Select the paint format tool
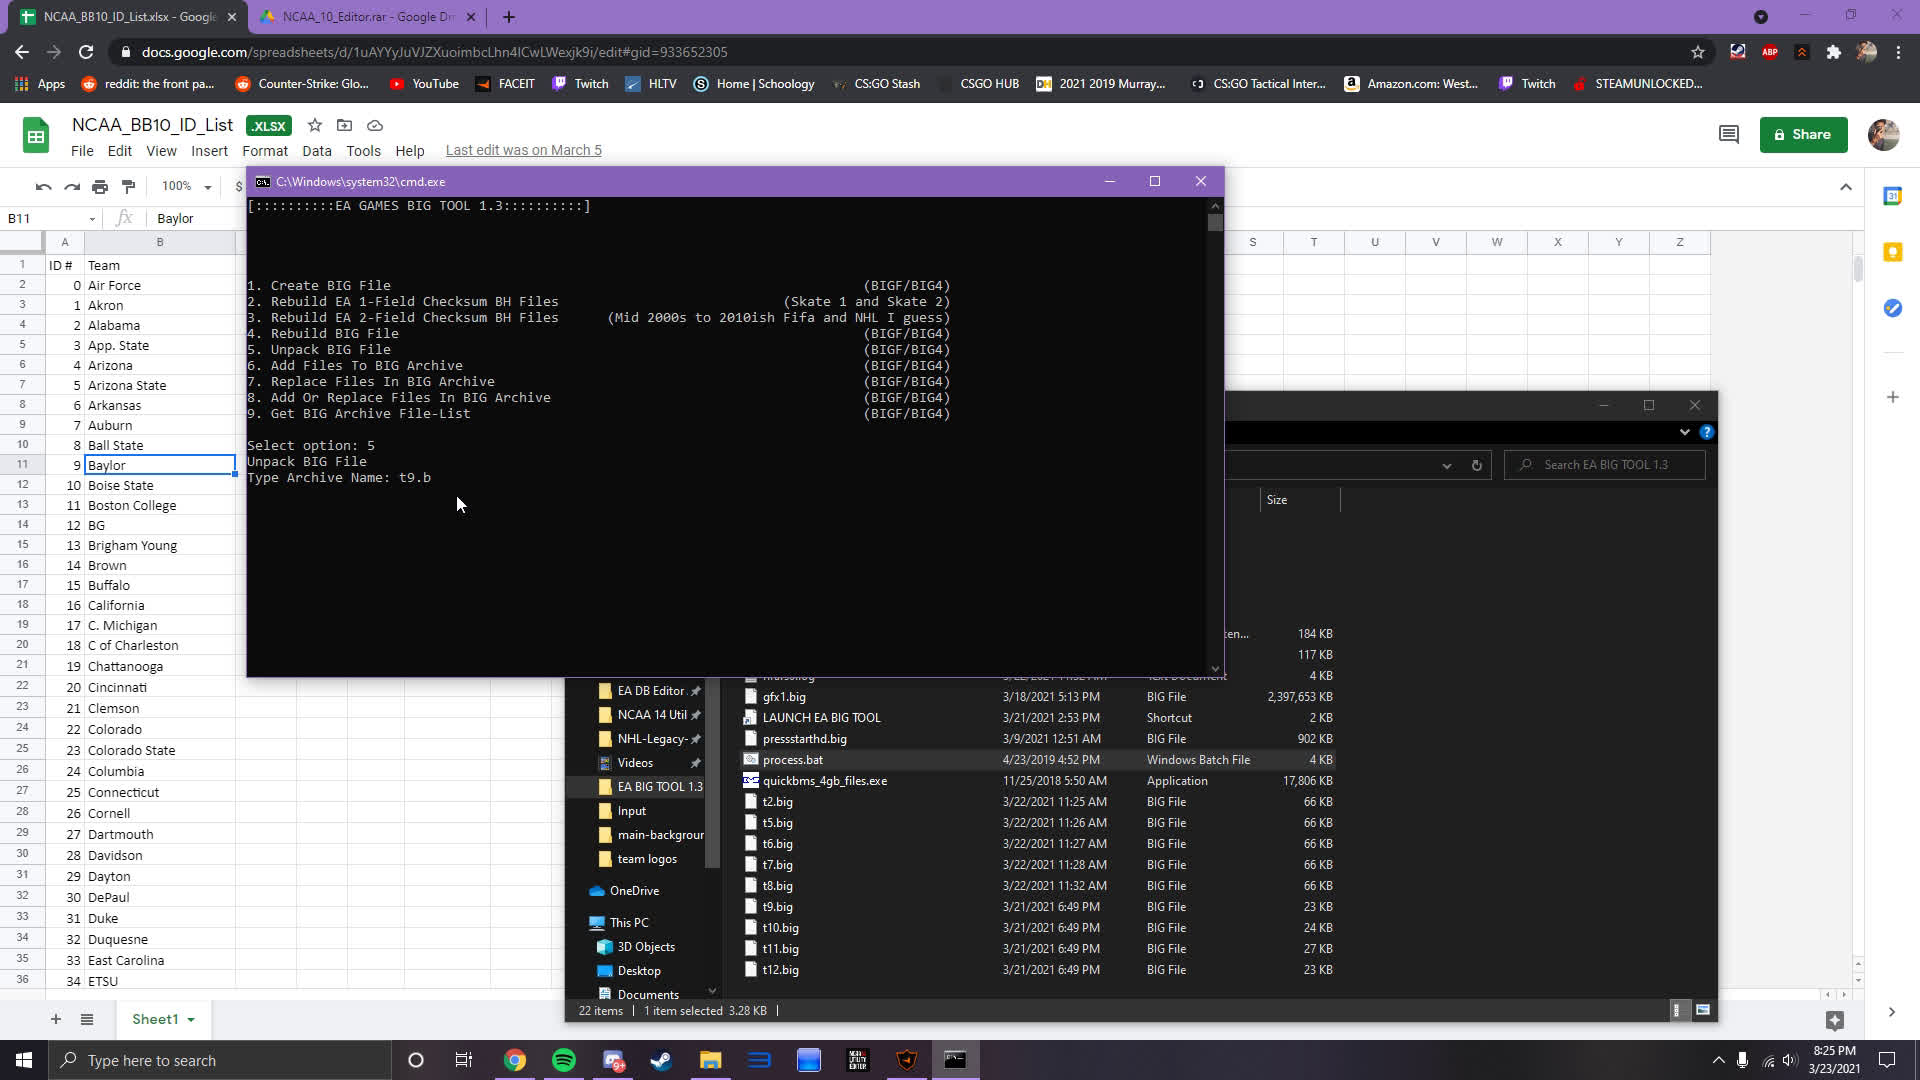 pos(128,187)
